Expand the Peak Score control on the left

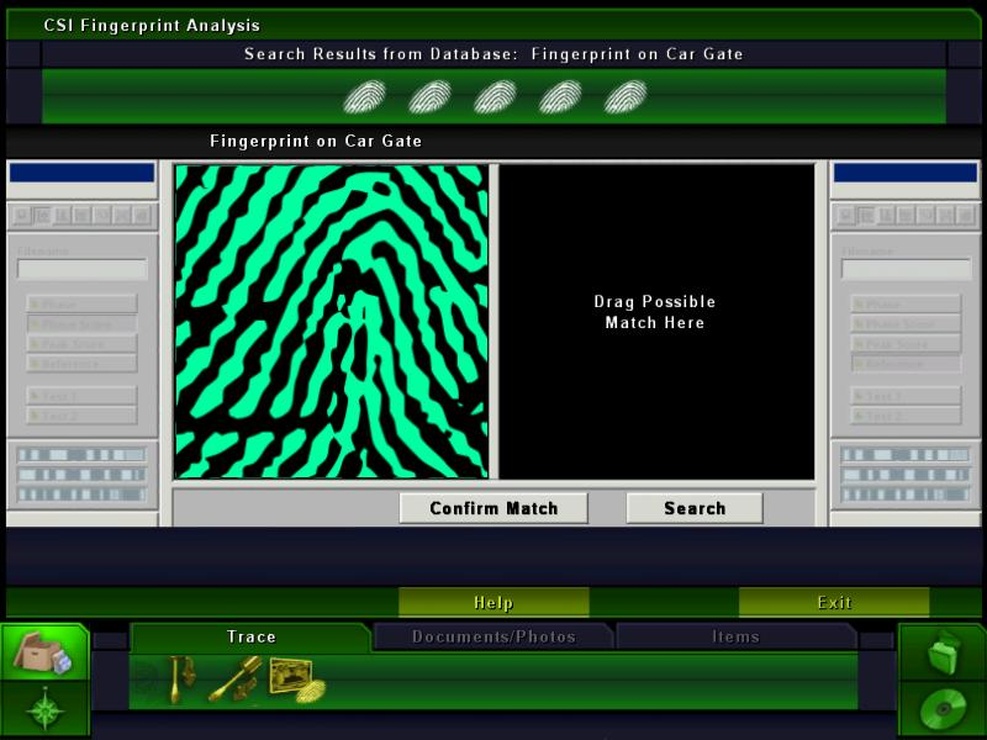pyautogui.click(x=80, y=344)
